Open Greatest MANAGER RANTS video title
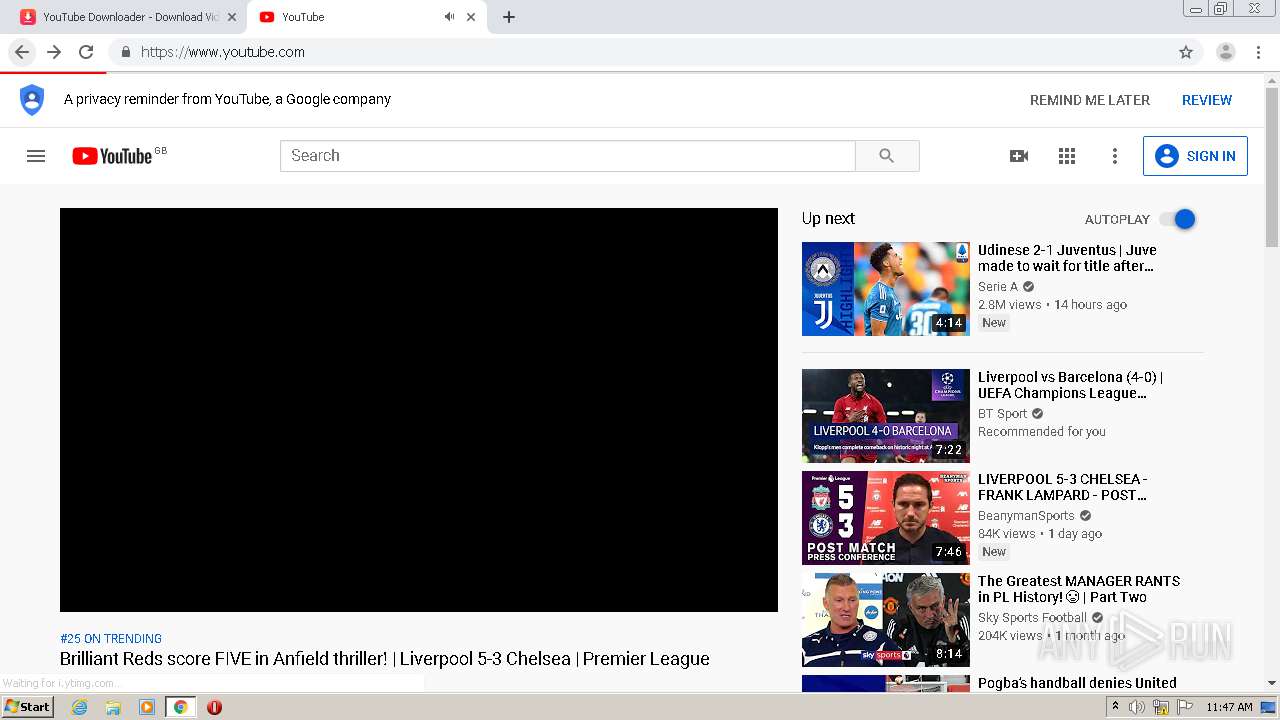The image size is (1280, 720). [1079, 589]
